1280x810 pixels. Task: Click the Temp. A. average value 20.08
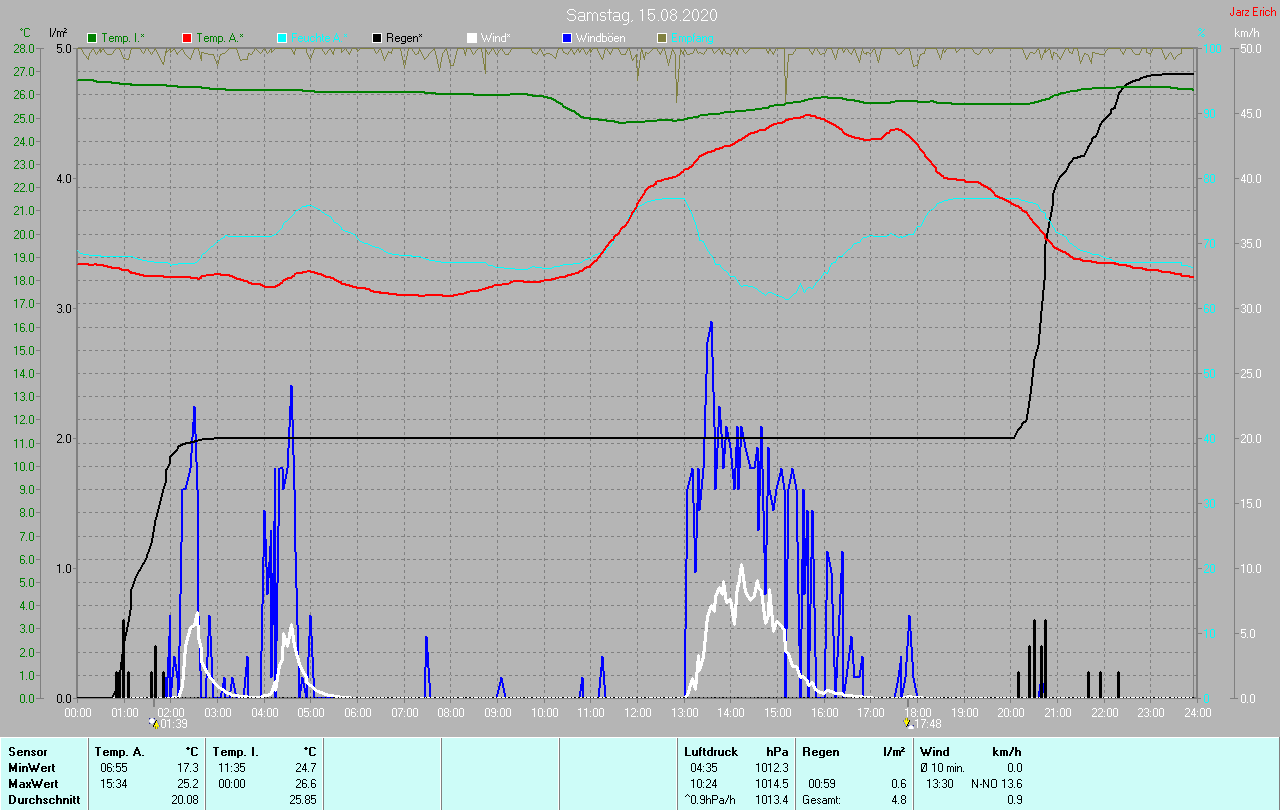click(185, 800)
